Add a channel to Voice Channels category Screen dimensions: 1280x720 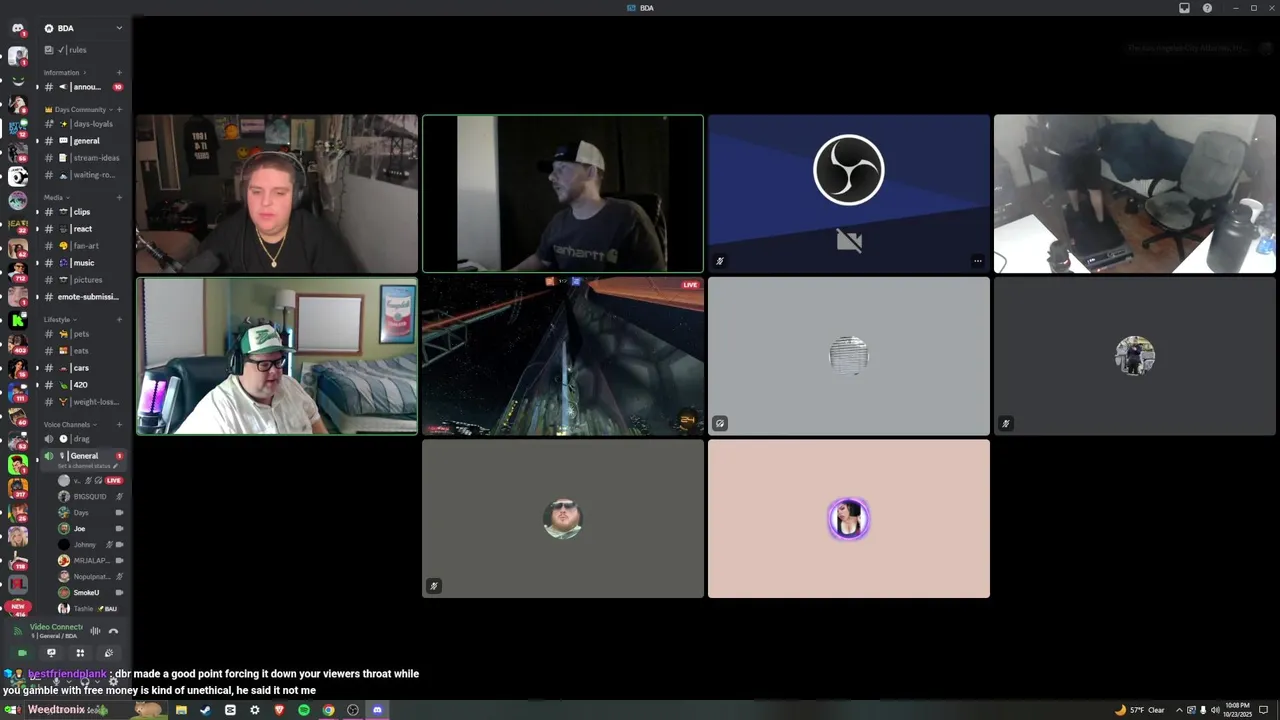(119, 424)
